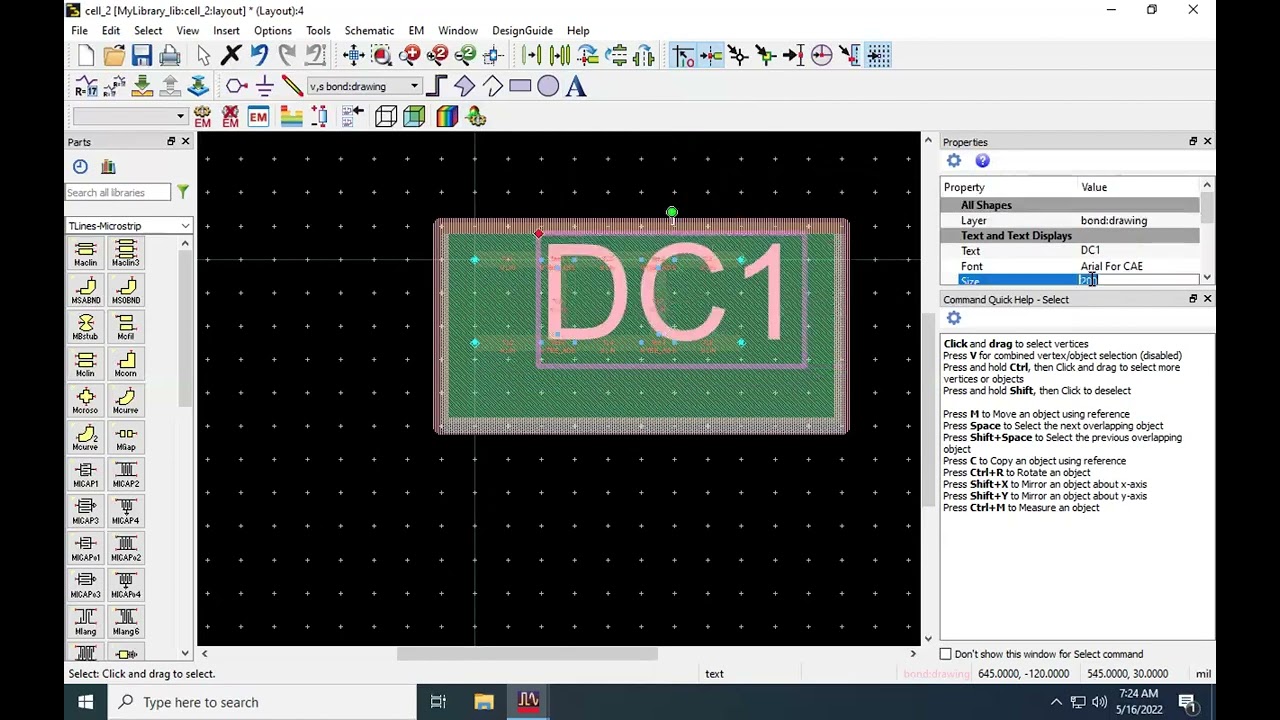Screen dimensions: 1280x720
Task: Open the empty combo box on third toolbar
Action: (129, 116)
